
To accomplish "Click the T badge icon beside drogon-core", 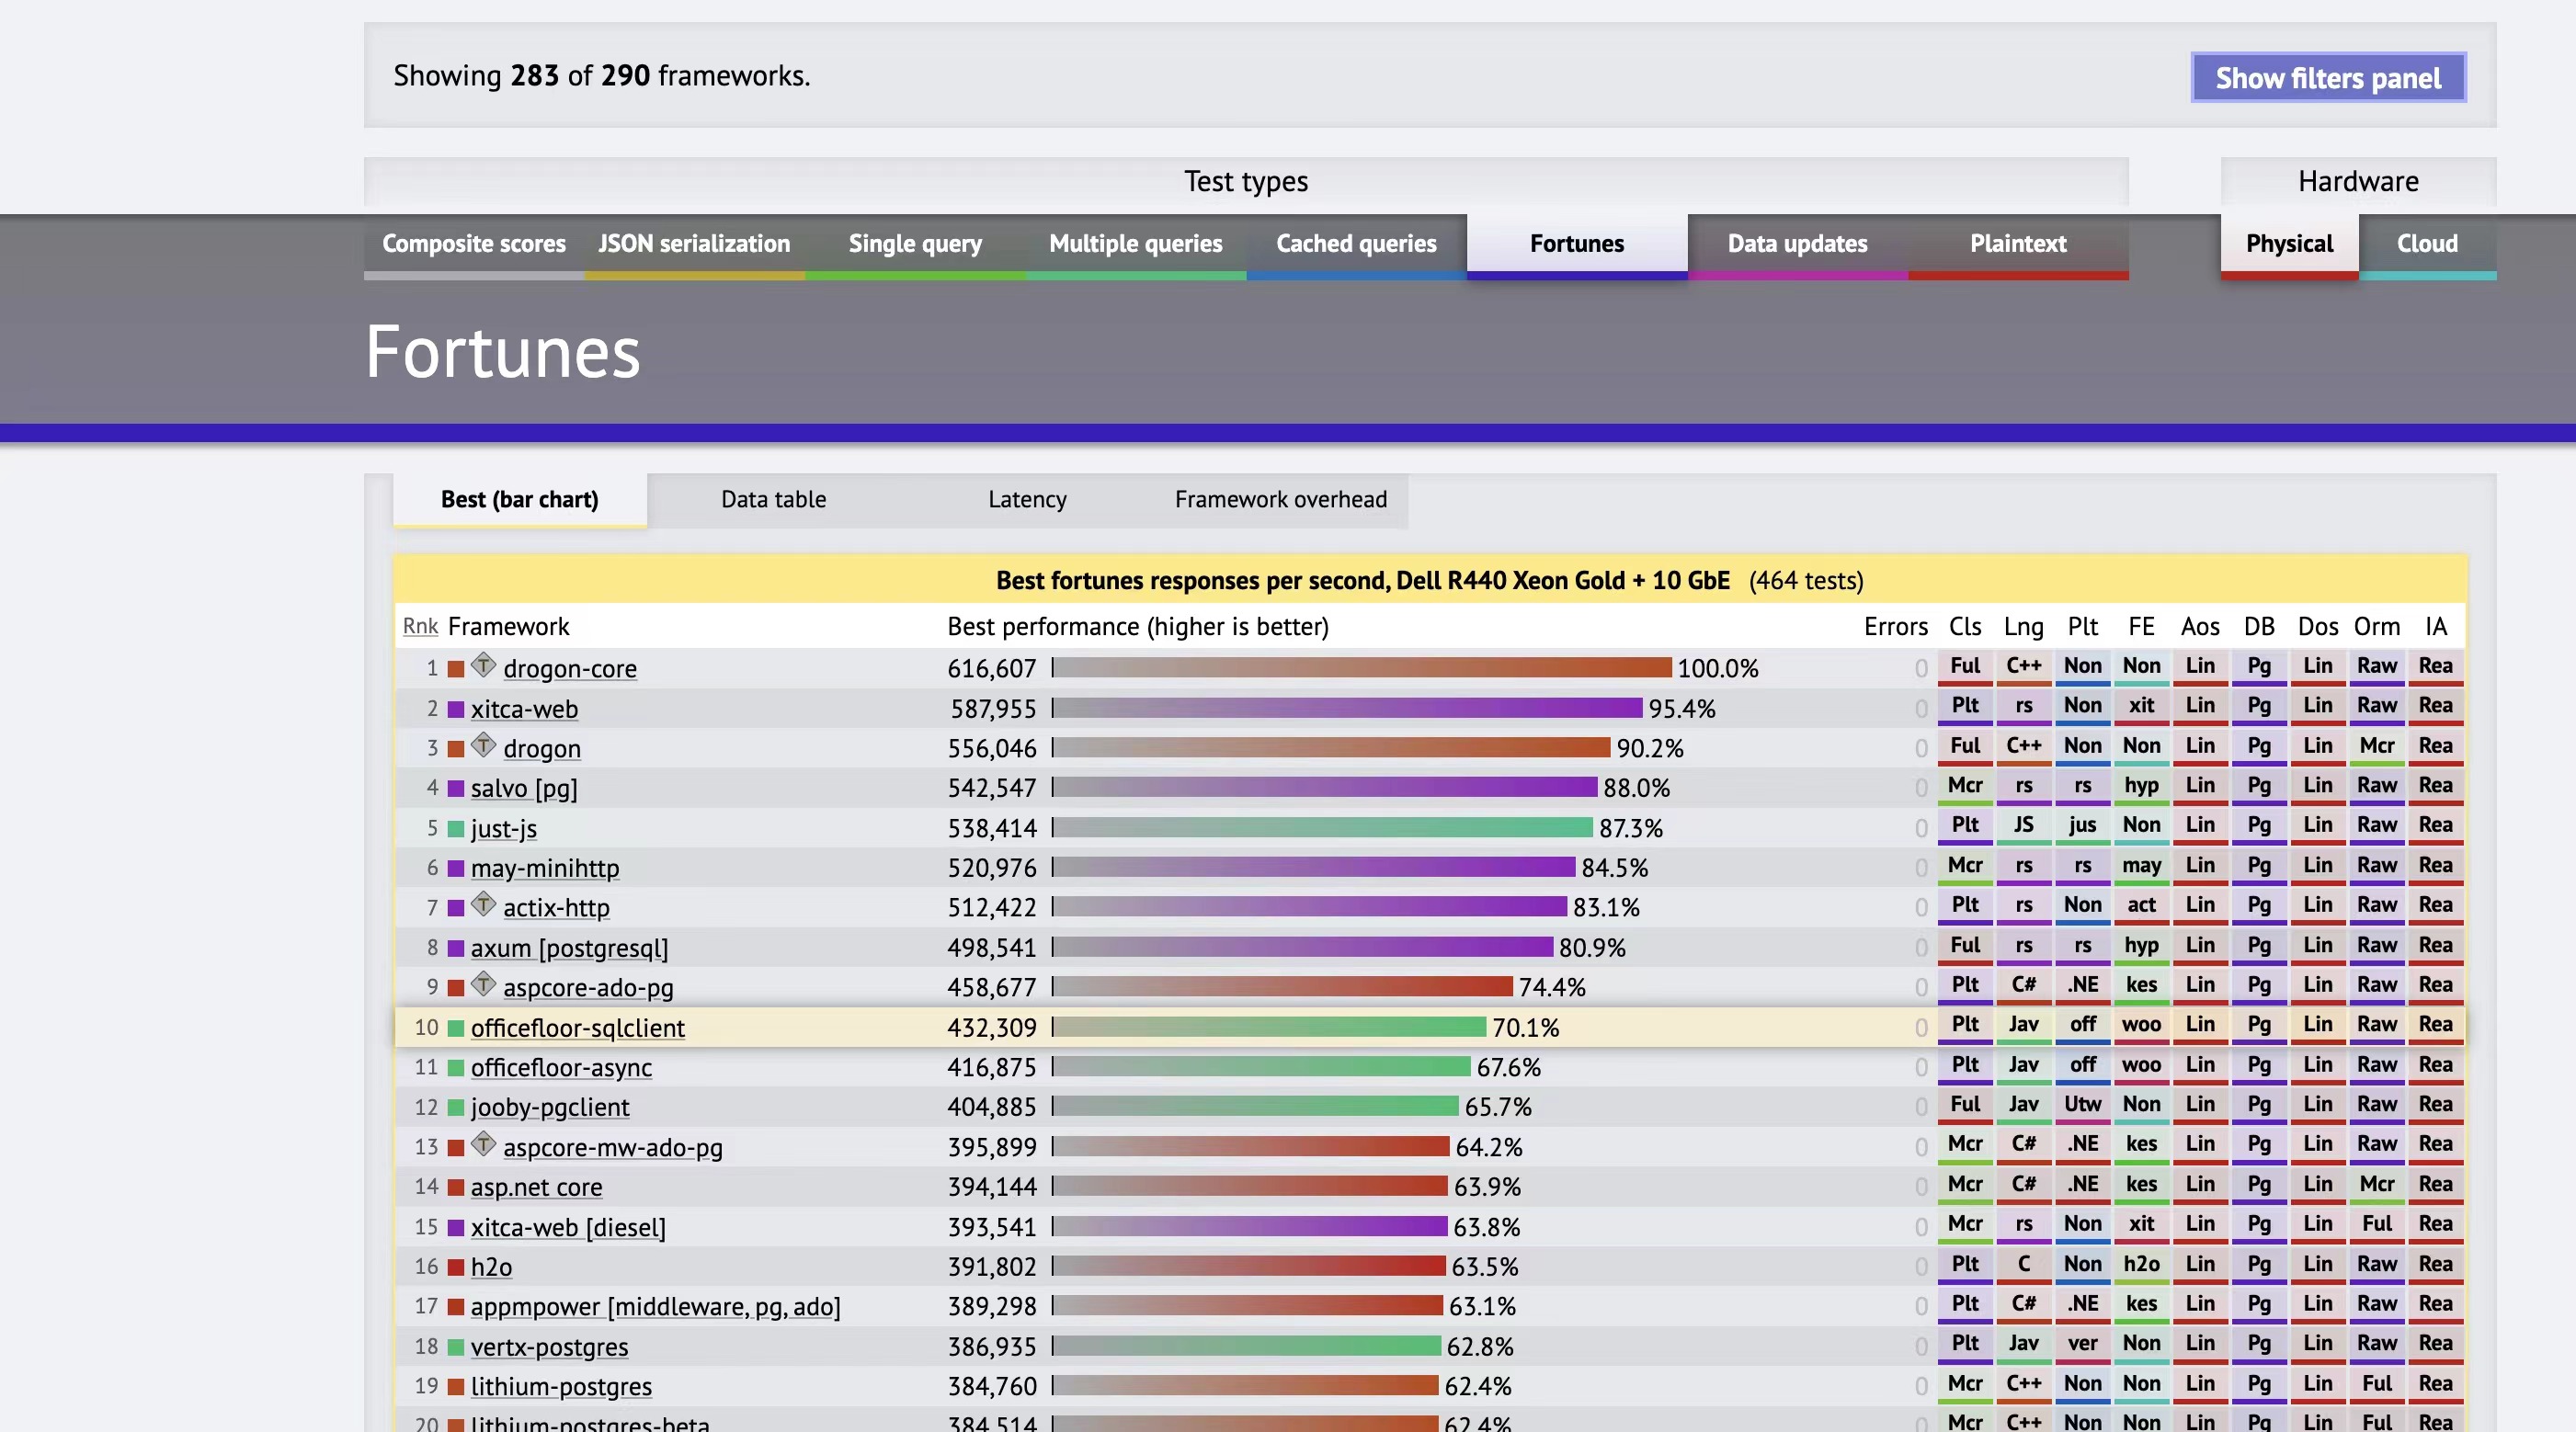I will pos(483,665).
